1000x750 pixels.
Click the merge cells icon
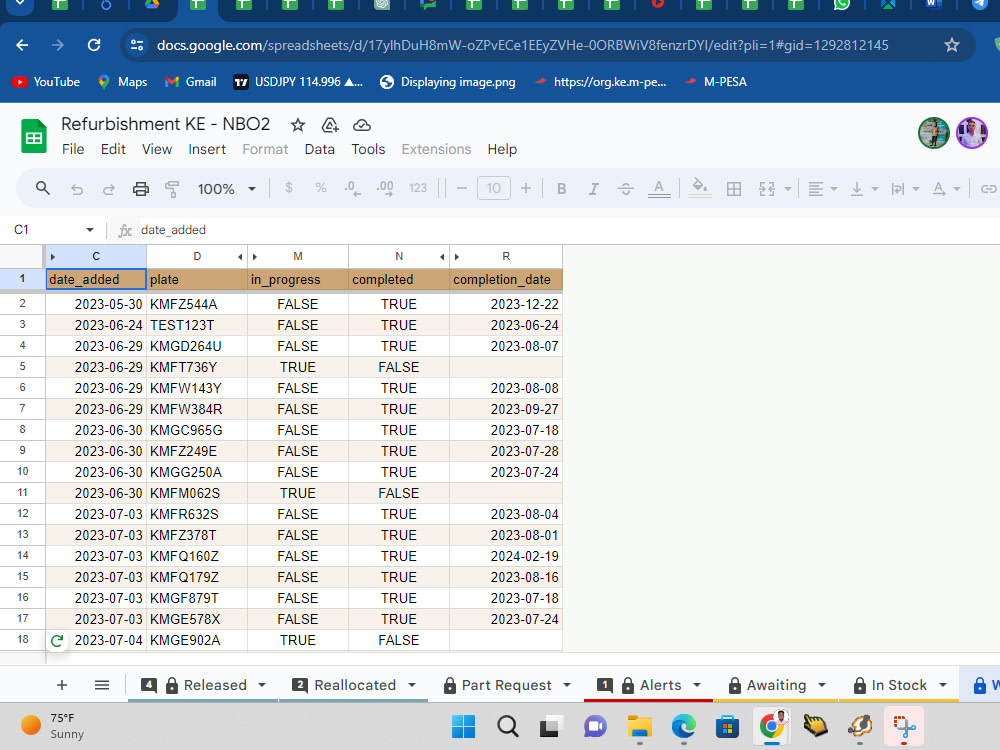click(x=767, y=189)
